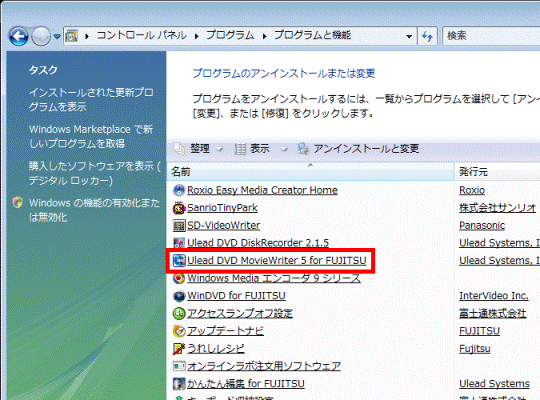This screenshot has height=400, width=540.
Task: Open Windows Marketplace で新しいプログラムを取得
Action: pyautogui.click(x=91, y=136)
